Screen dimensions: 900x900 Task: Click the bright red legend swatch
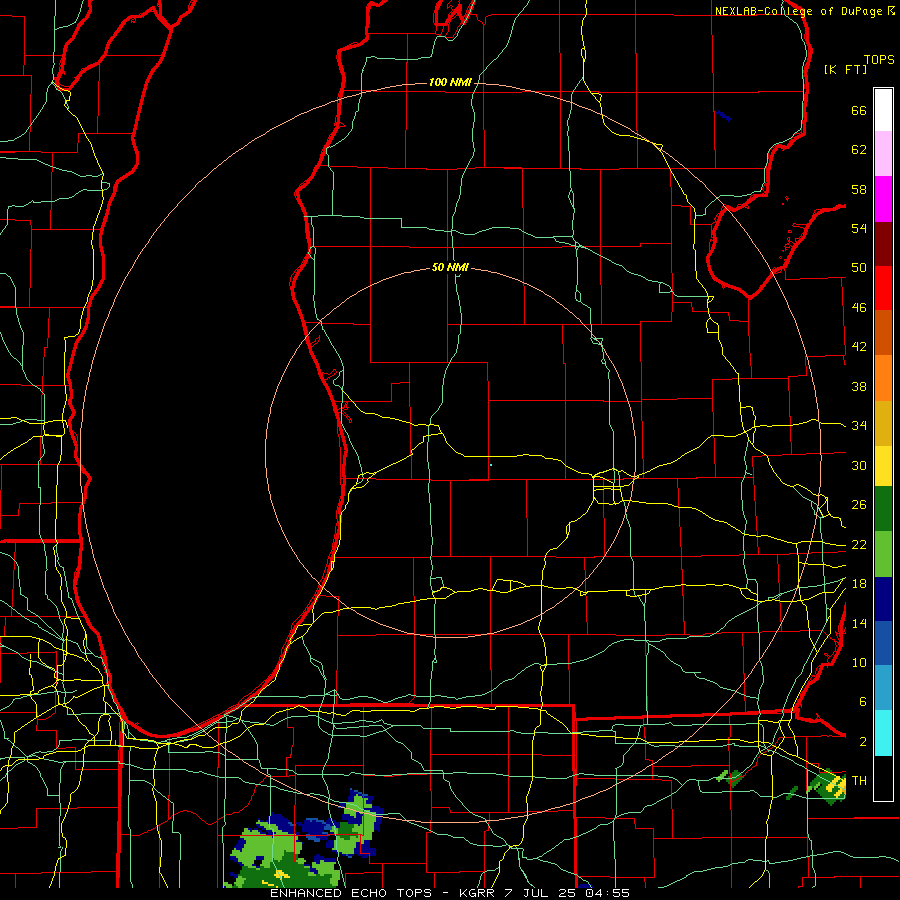(x=883, y=288)
